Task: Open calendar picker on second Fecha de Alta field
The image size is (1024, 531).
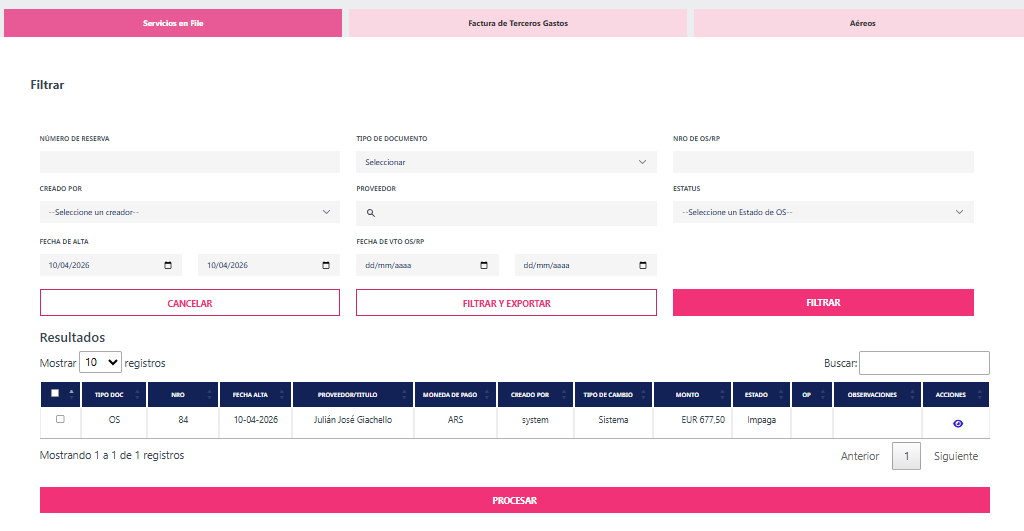Action: (326, 265)
